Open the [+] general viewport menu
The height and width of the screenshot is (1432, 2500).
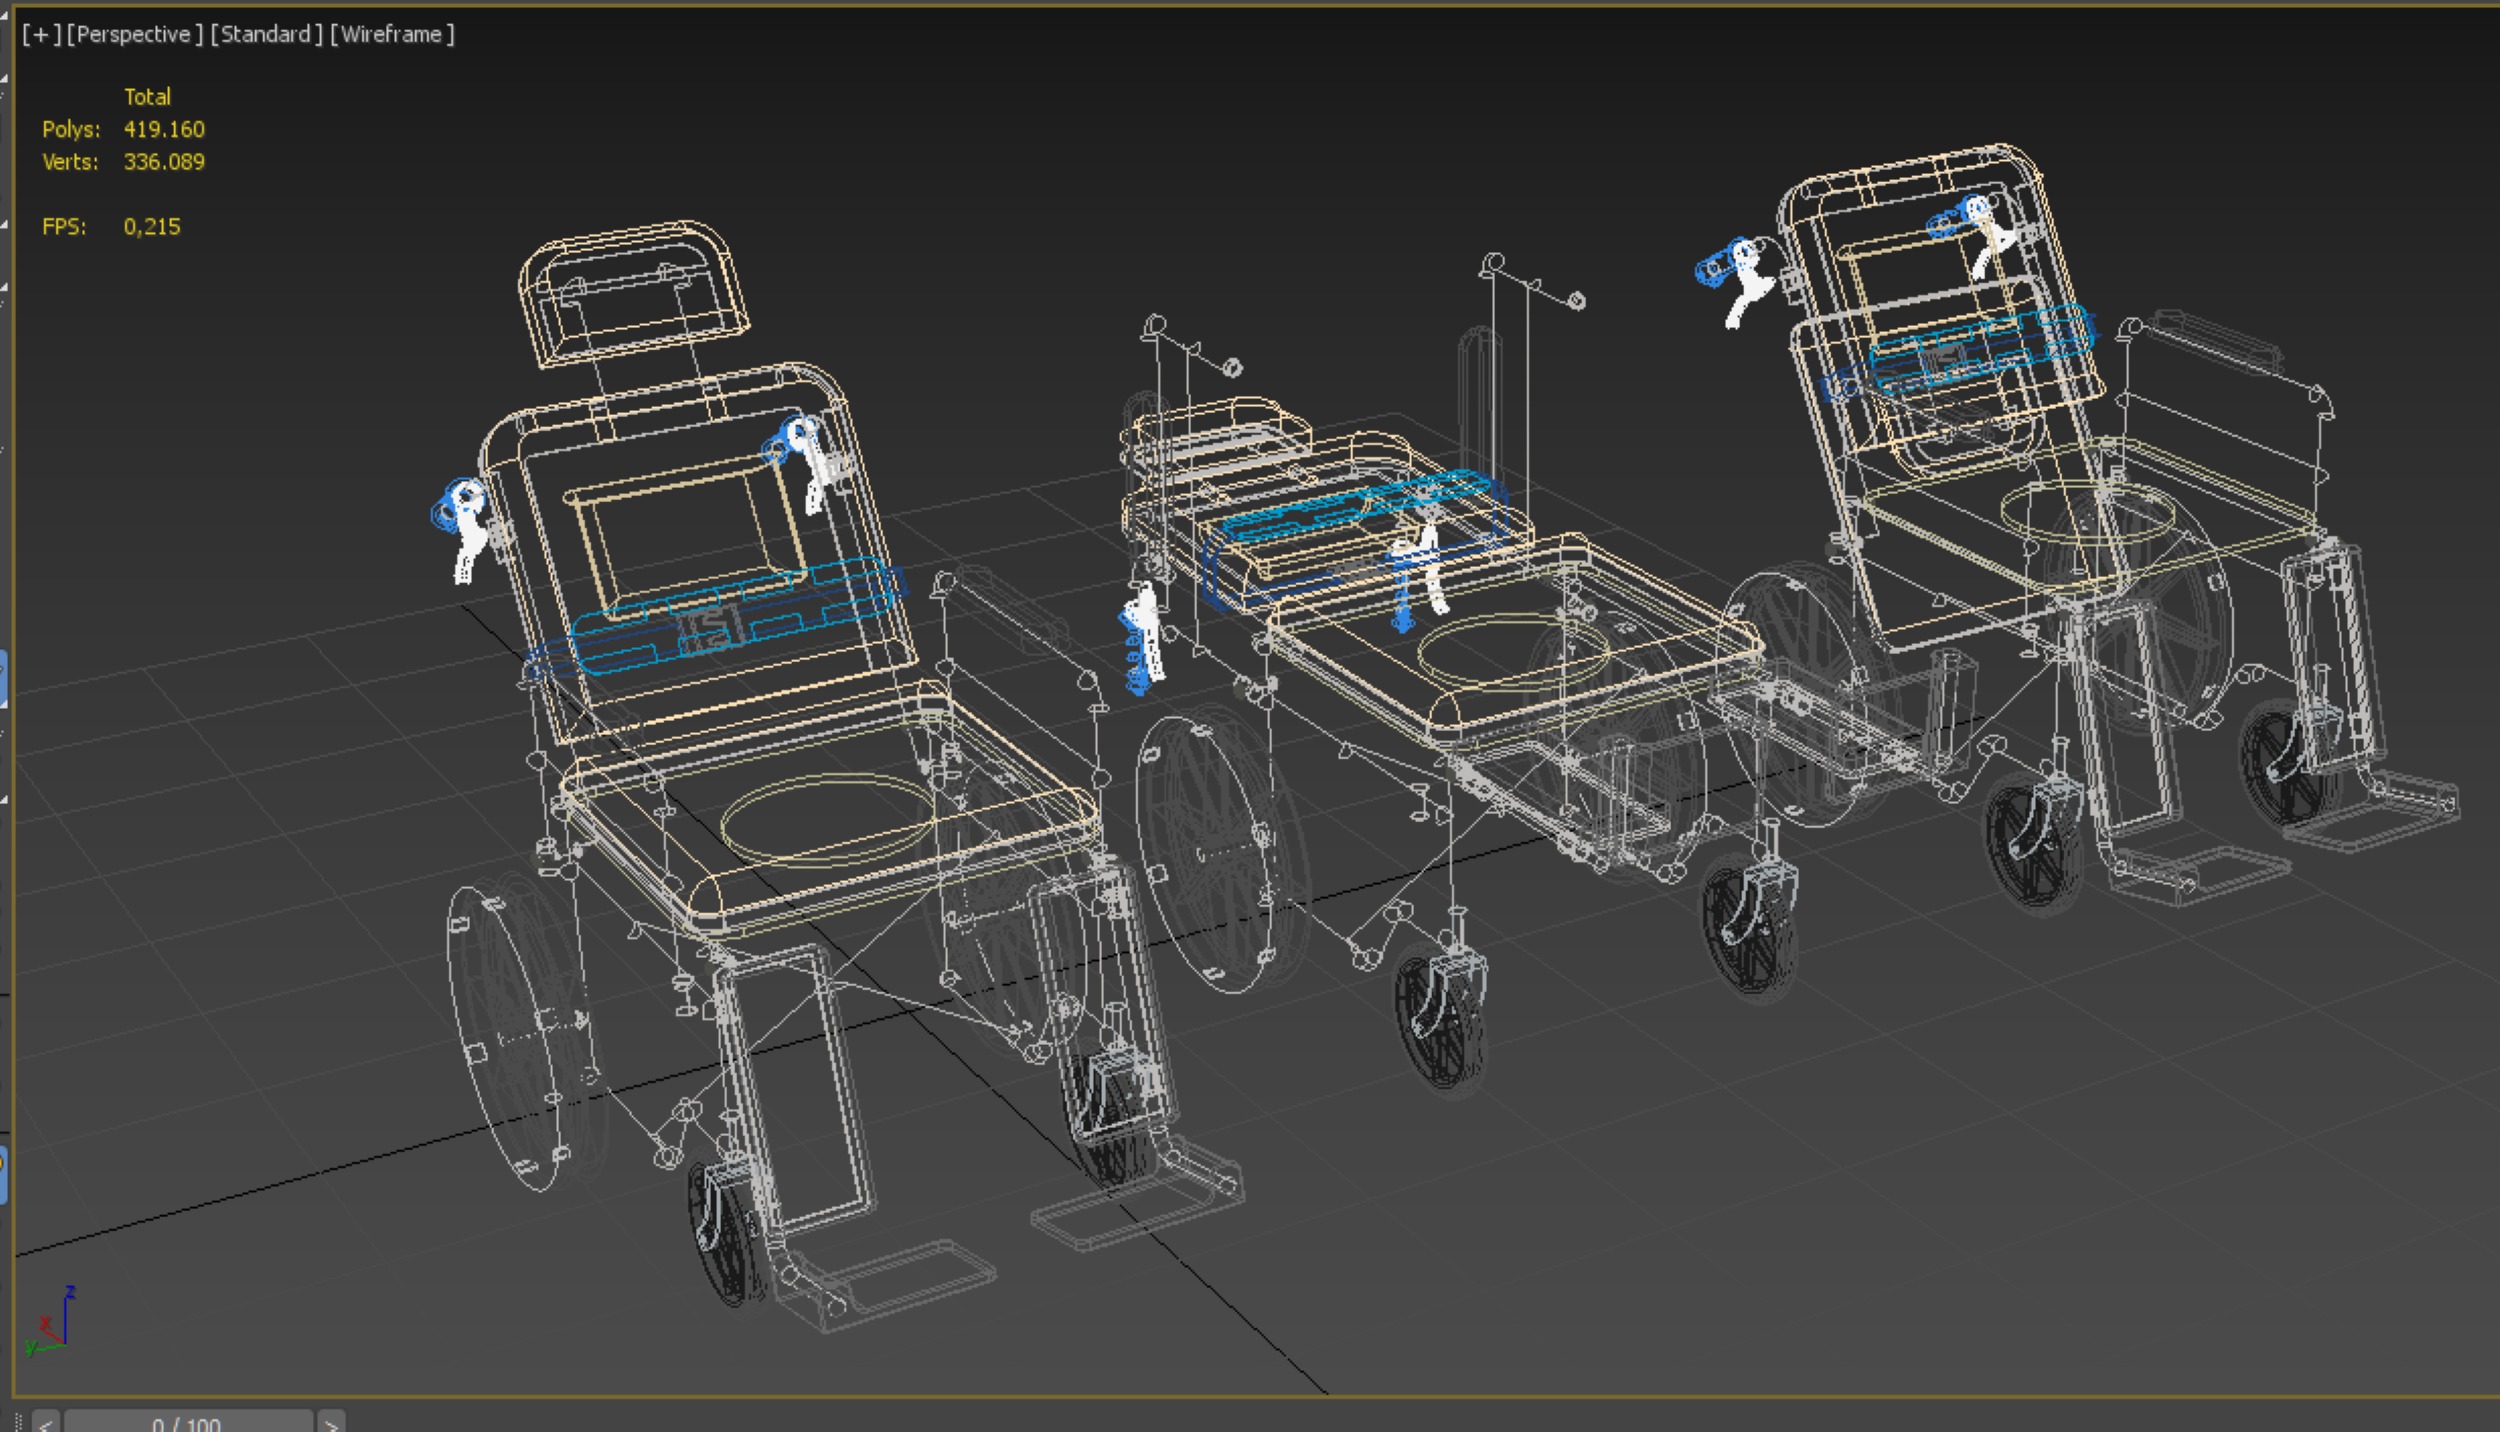coord(41,35)
